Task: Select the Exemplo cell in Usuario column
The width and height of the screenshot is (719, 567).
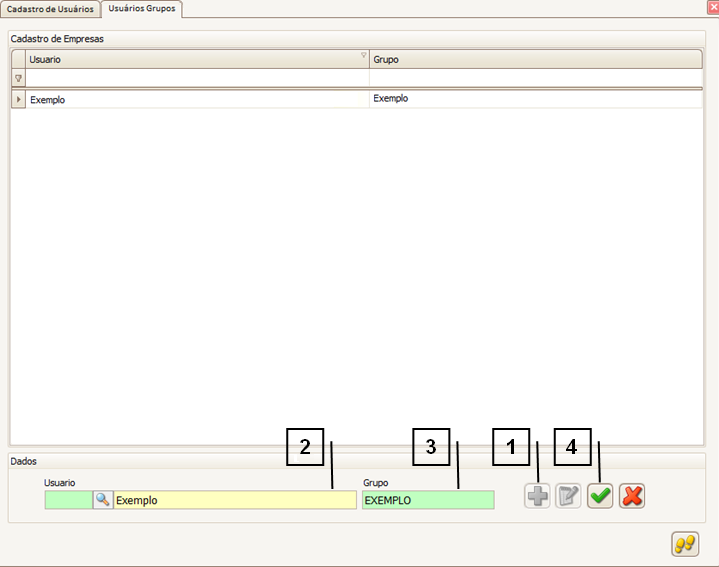Action: click(190, 100)
